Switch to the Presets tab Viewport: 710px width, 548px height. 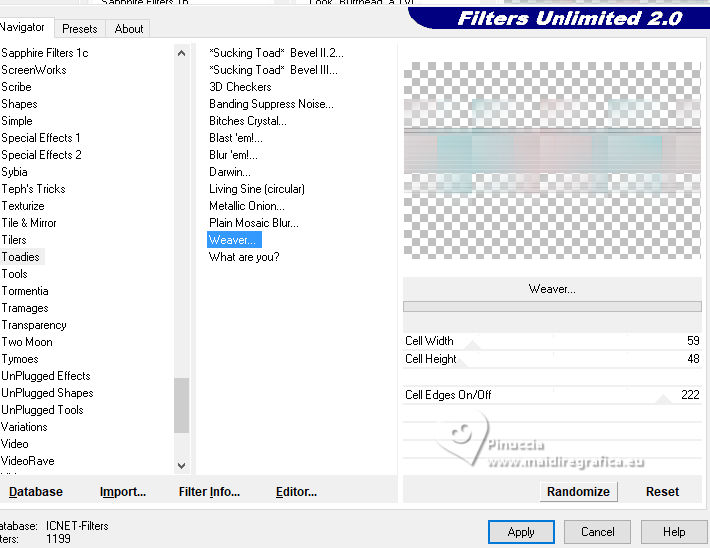[x=80, y=29]
